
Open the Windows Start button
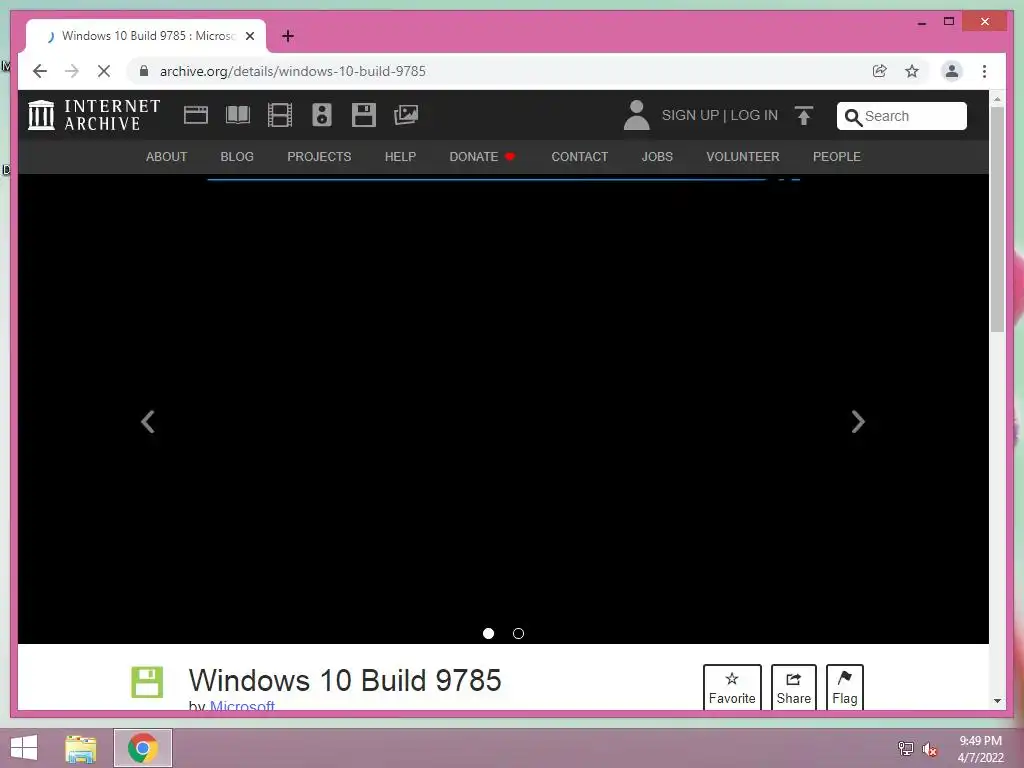click(x=24, y=748)
